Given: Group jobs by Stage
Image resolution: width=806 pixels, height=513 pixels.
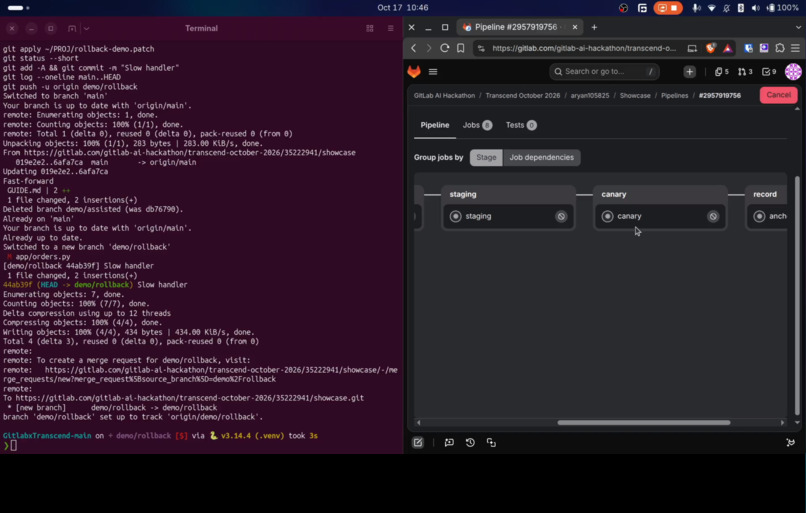Looking at the screenshot, I should 486,157.
